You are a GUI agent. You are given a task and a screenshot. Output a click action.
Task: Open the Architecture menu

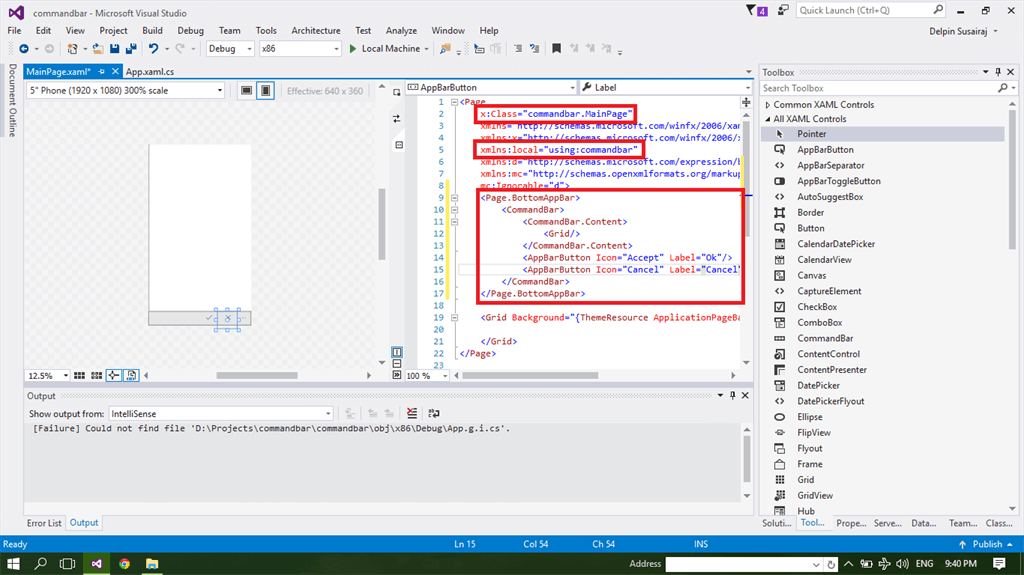[315, 31]
